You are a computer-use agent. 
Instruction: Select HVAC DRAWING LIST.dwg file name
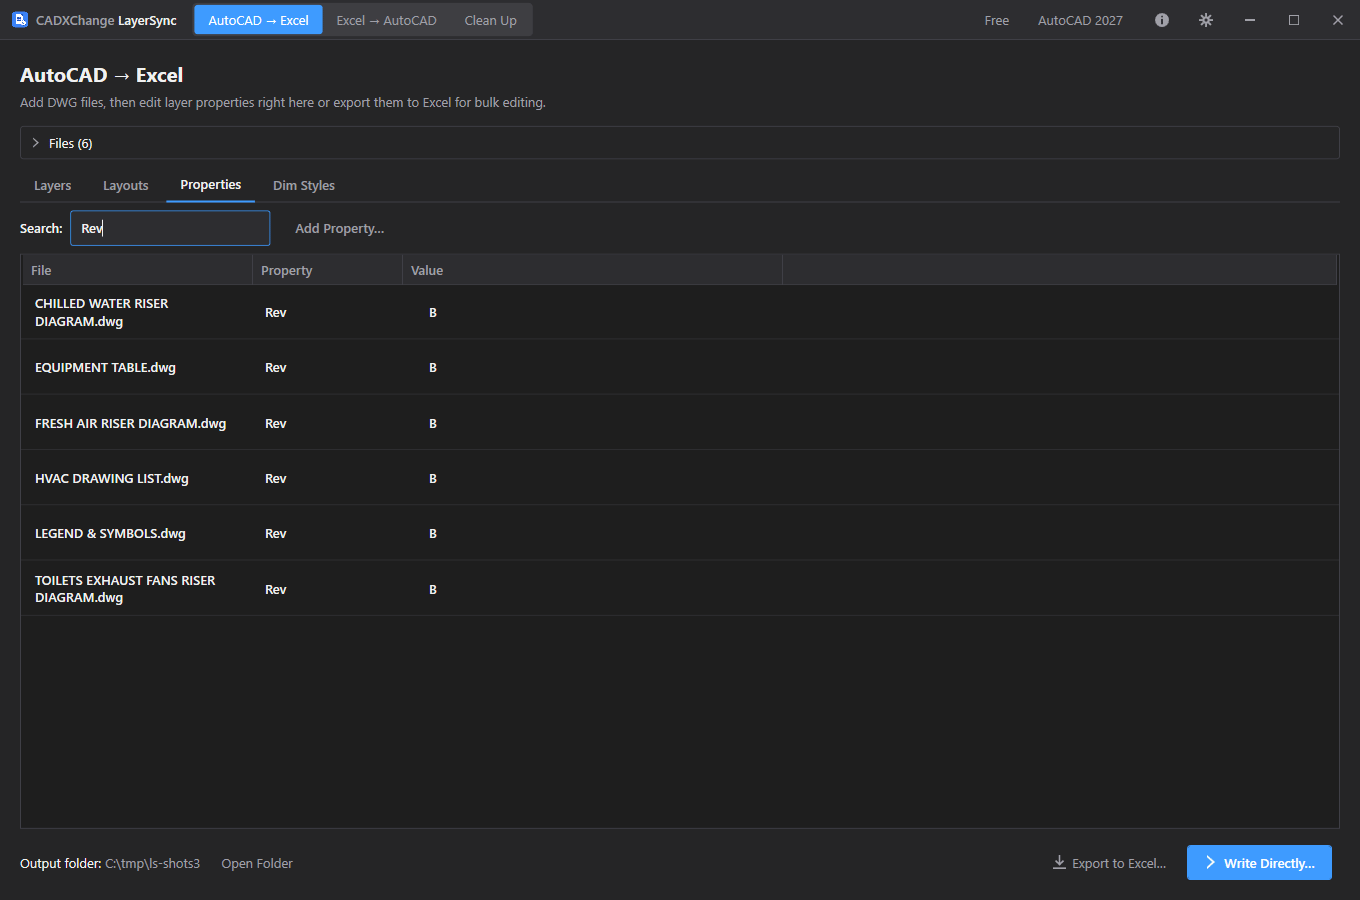click(112, 478)
